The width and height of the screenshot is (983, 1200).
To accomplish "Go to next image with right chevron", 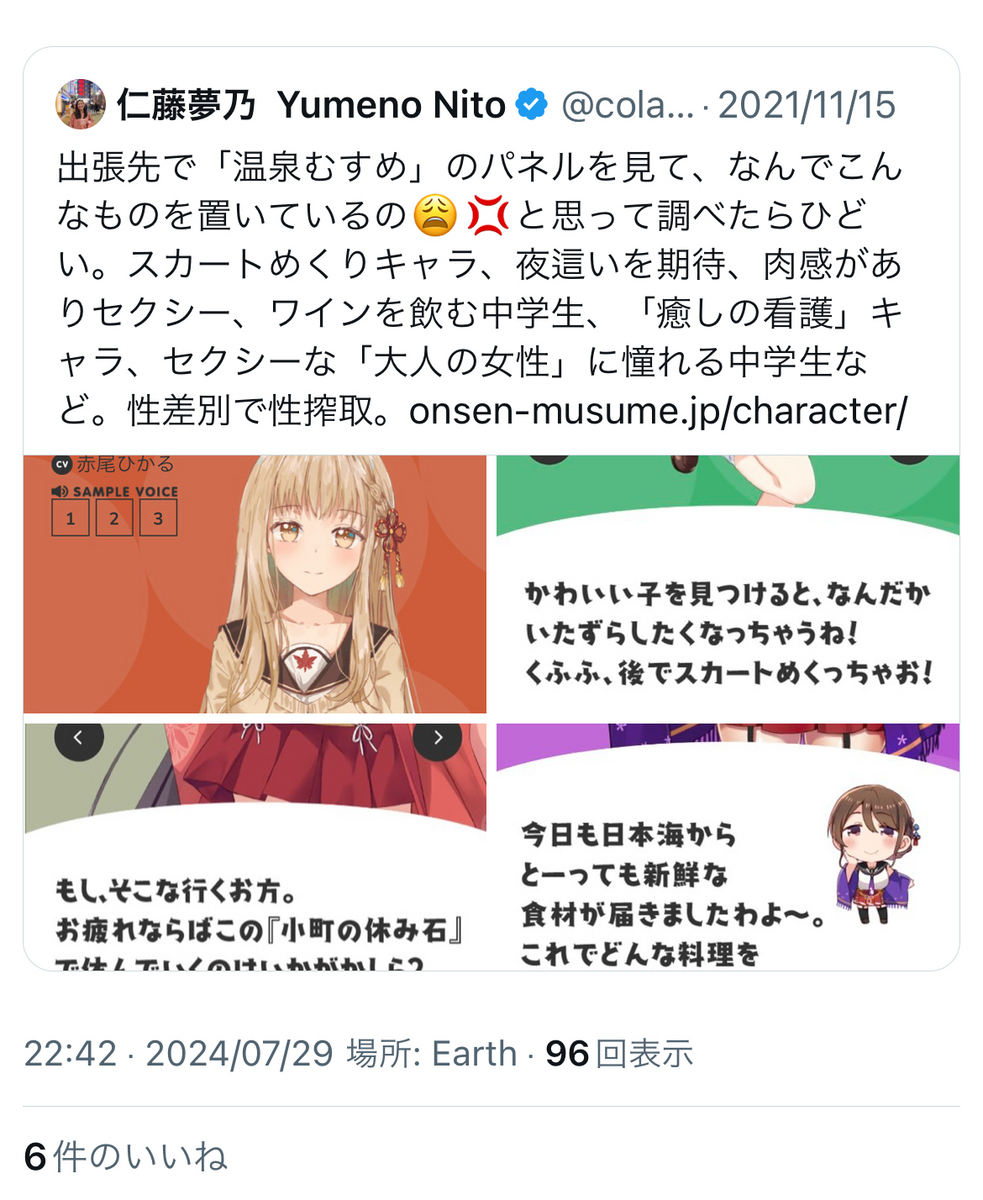I will (437, 738).
